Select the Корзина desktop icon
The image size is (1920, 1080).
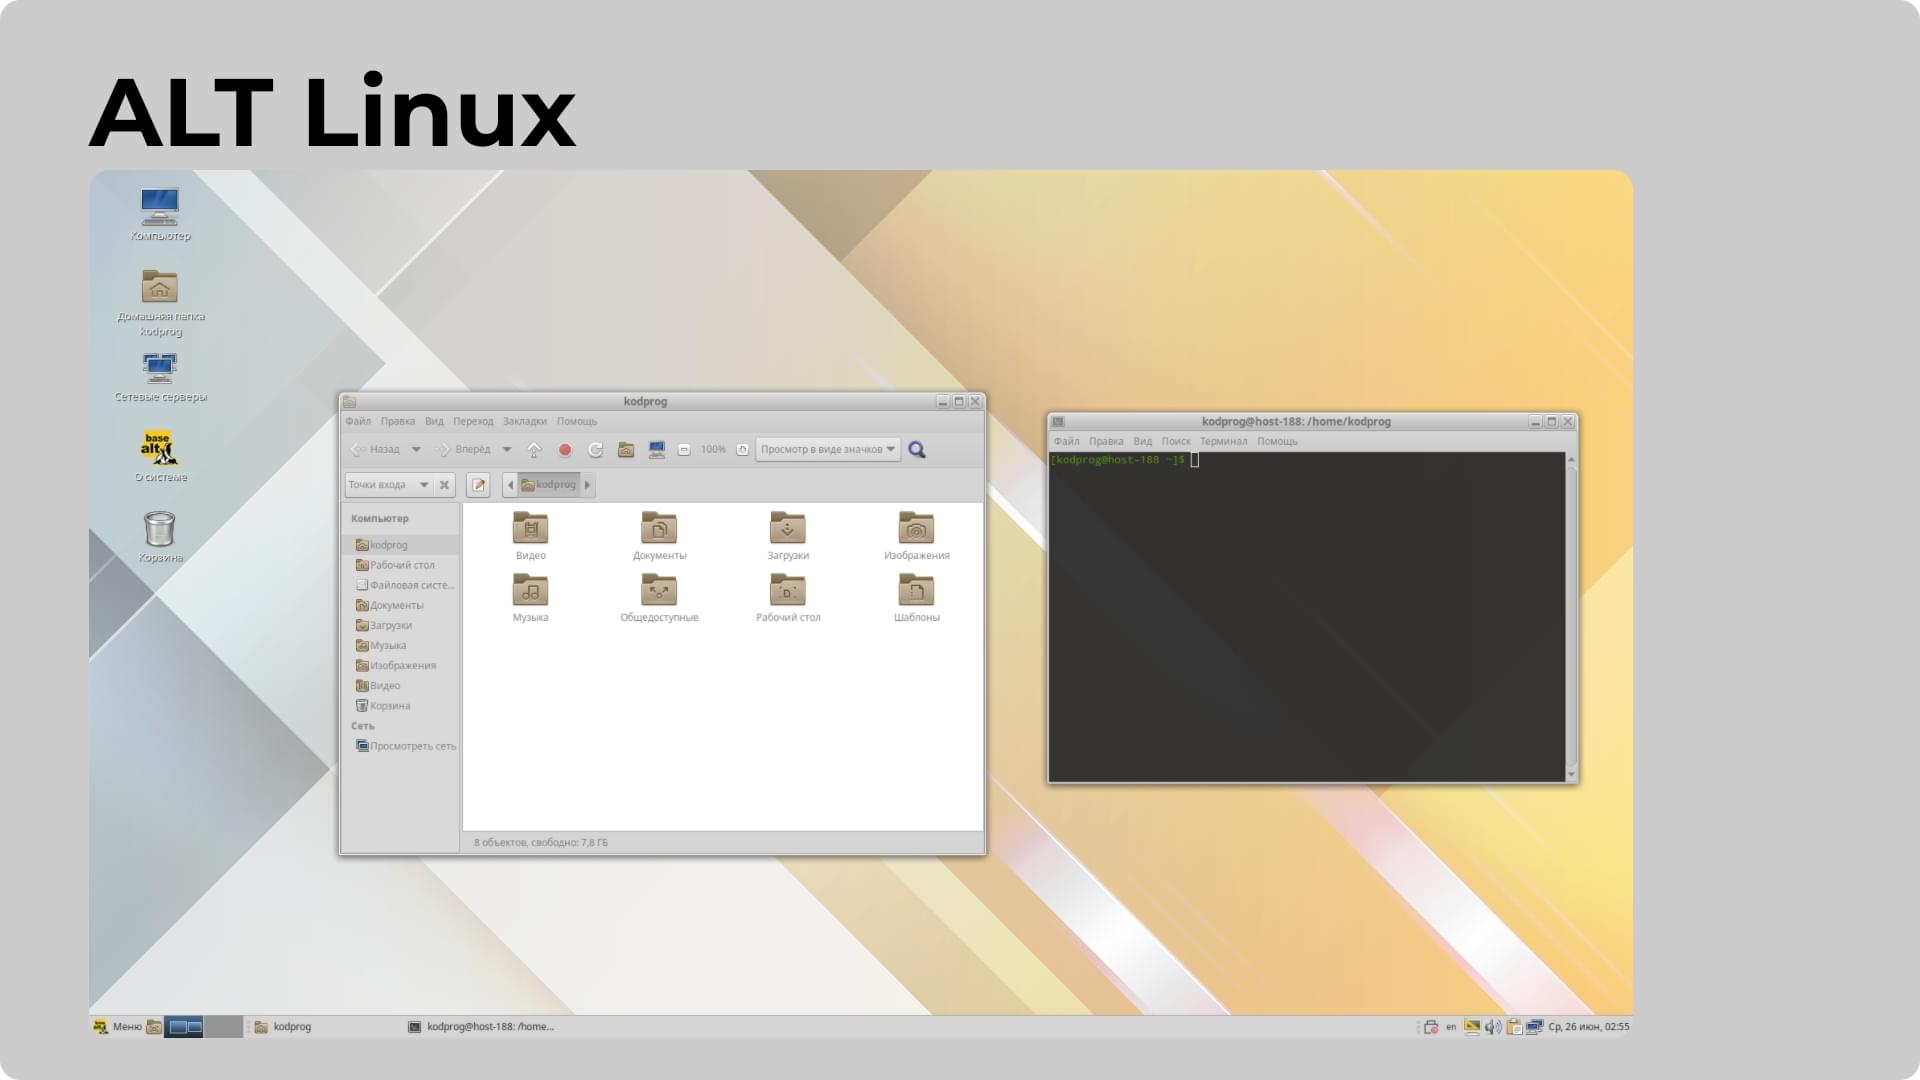point(160,537)
